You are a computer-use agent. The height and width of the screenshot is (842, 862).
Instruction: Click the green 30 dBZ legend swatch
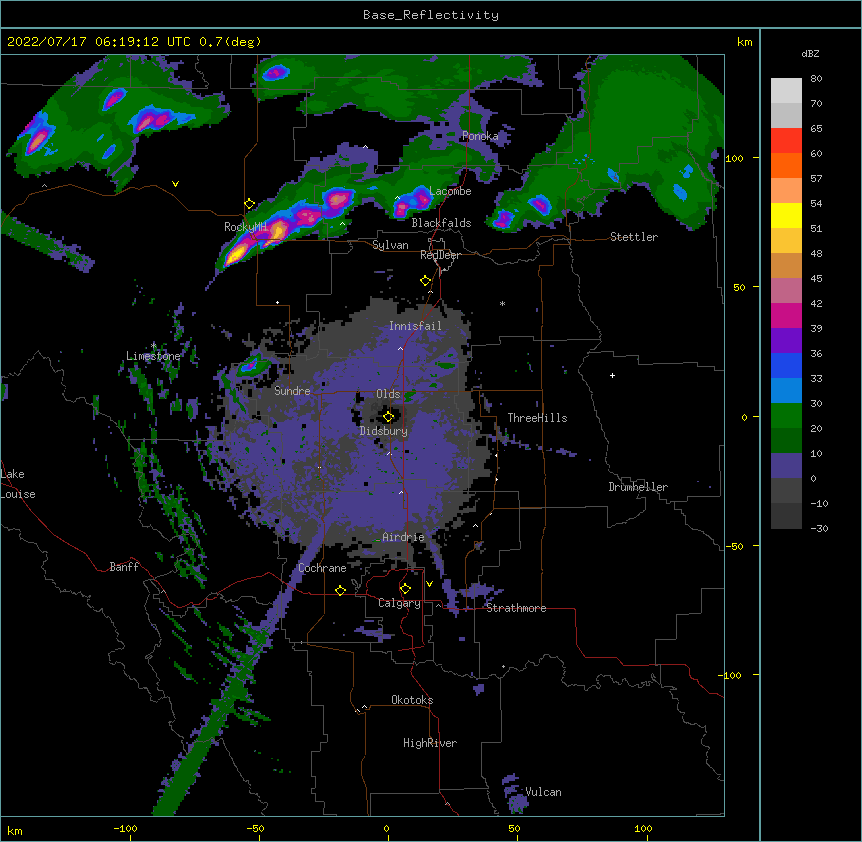click(786, 416)
